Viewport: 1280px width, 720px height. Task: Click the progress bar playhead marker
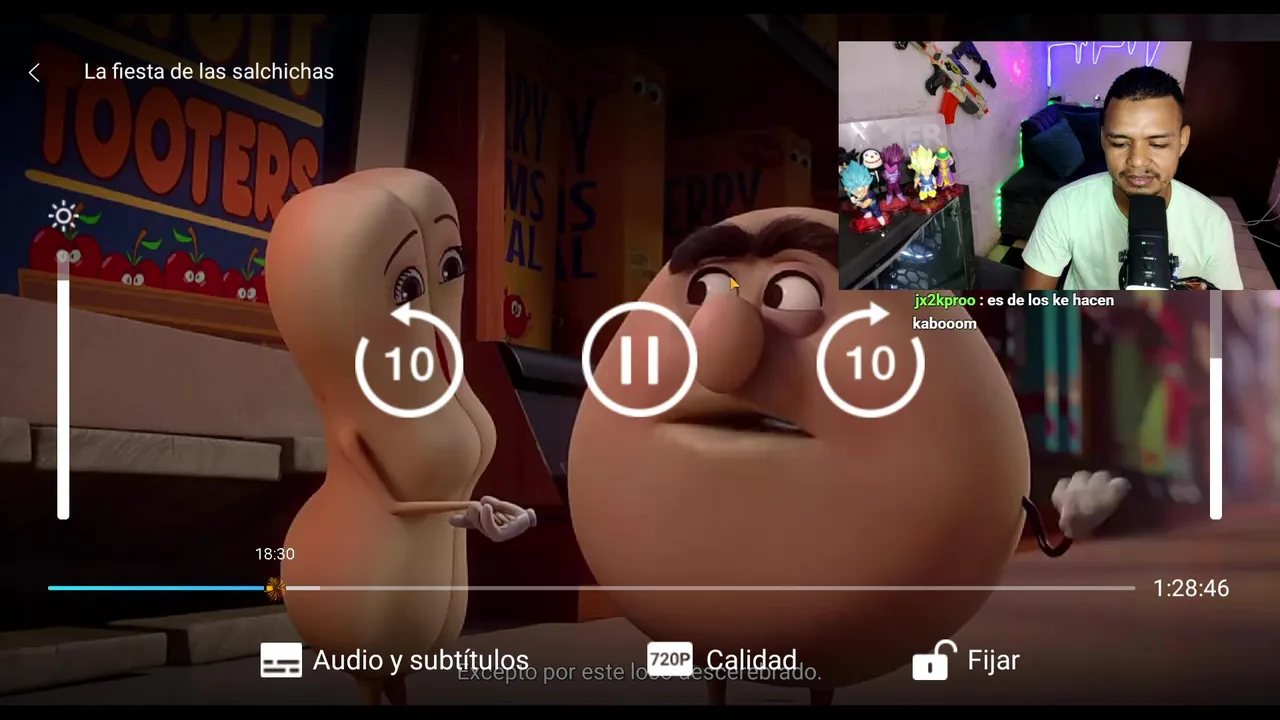(x=274, y=588)
